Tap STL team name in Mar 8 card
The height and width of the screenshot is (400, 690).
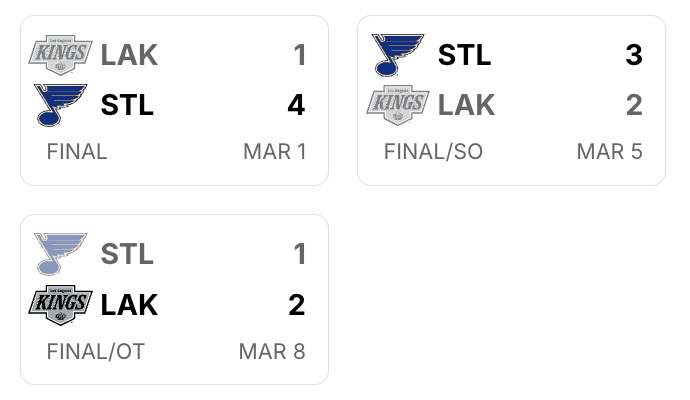coord(127,254)
